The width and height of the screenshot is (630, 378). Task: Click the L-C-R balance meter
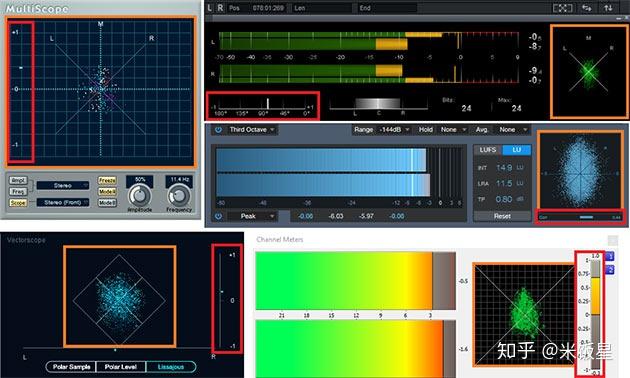pyautogui.click(x=378, y=105)
